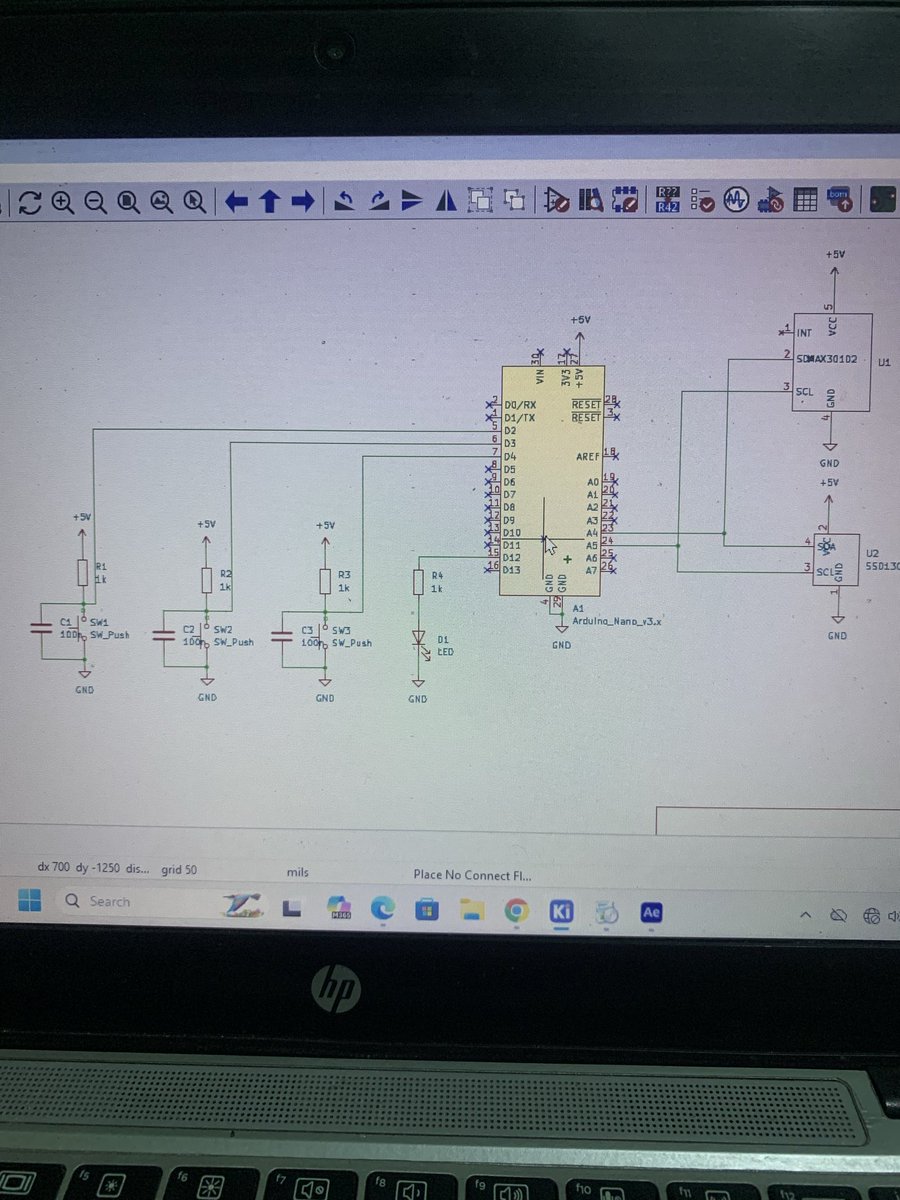Click the Zoom to Fit icon
This screenshot has width=900, height=1200.
pos(129,202)
